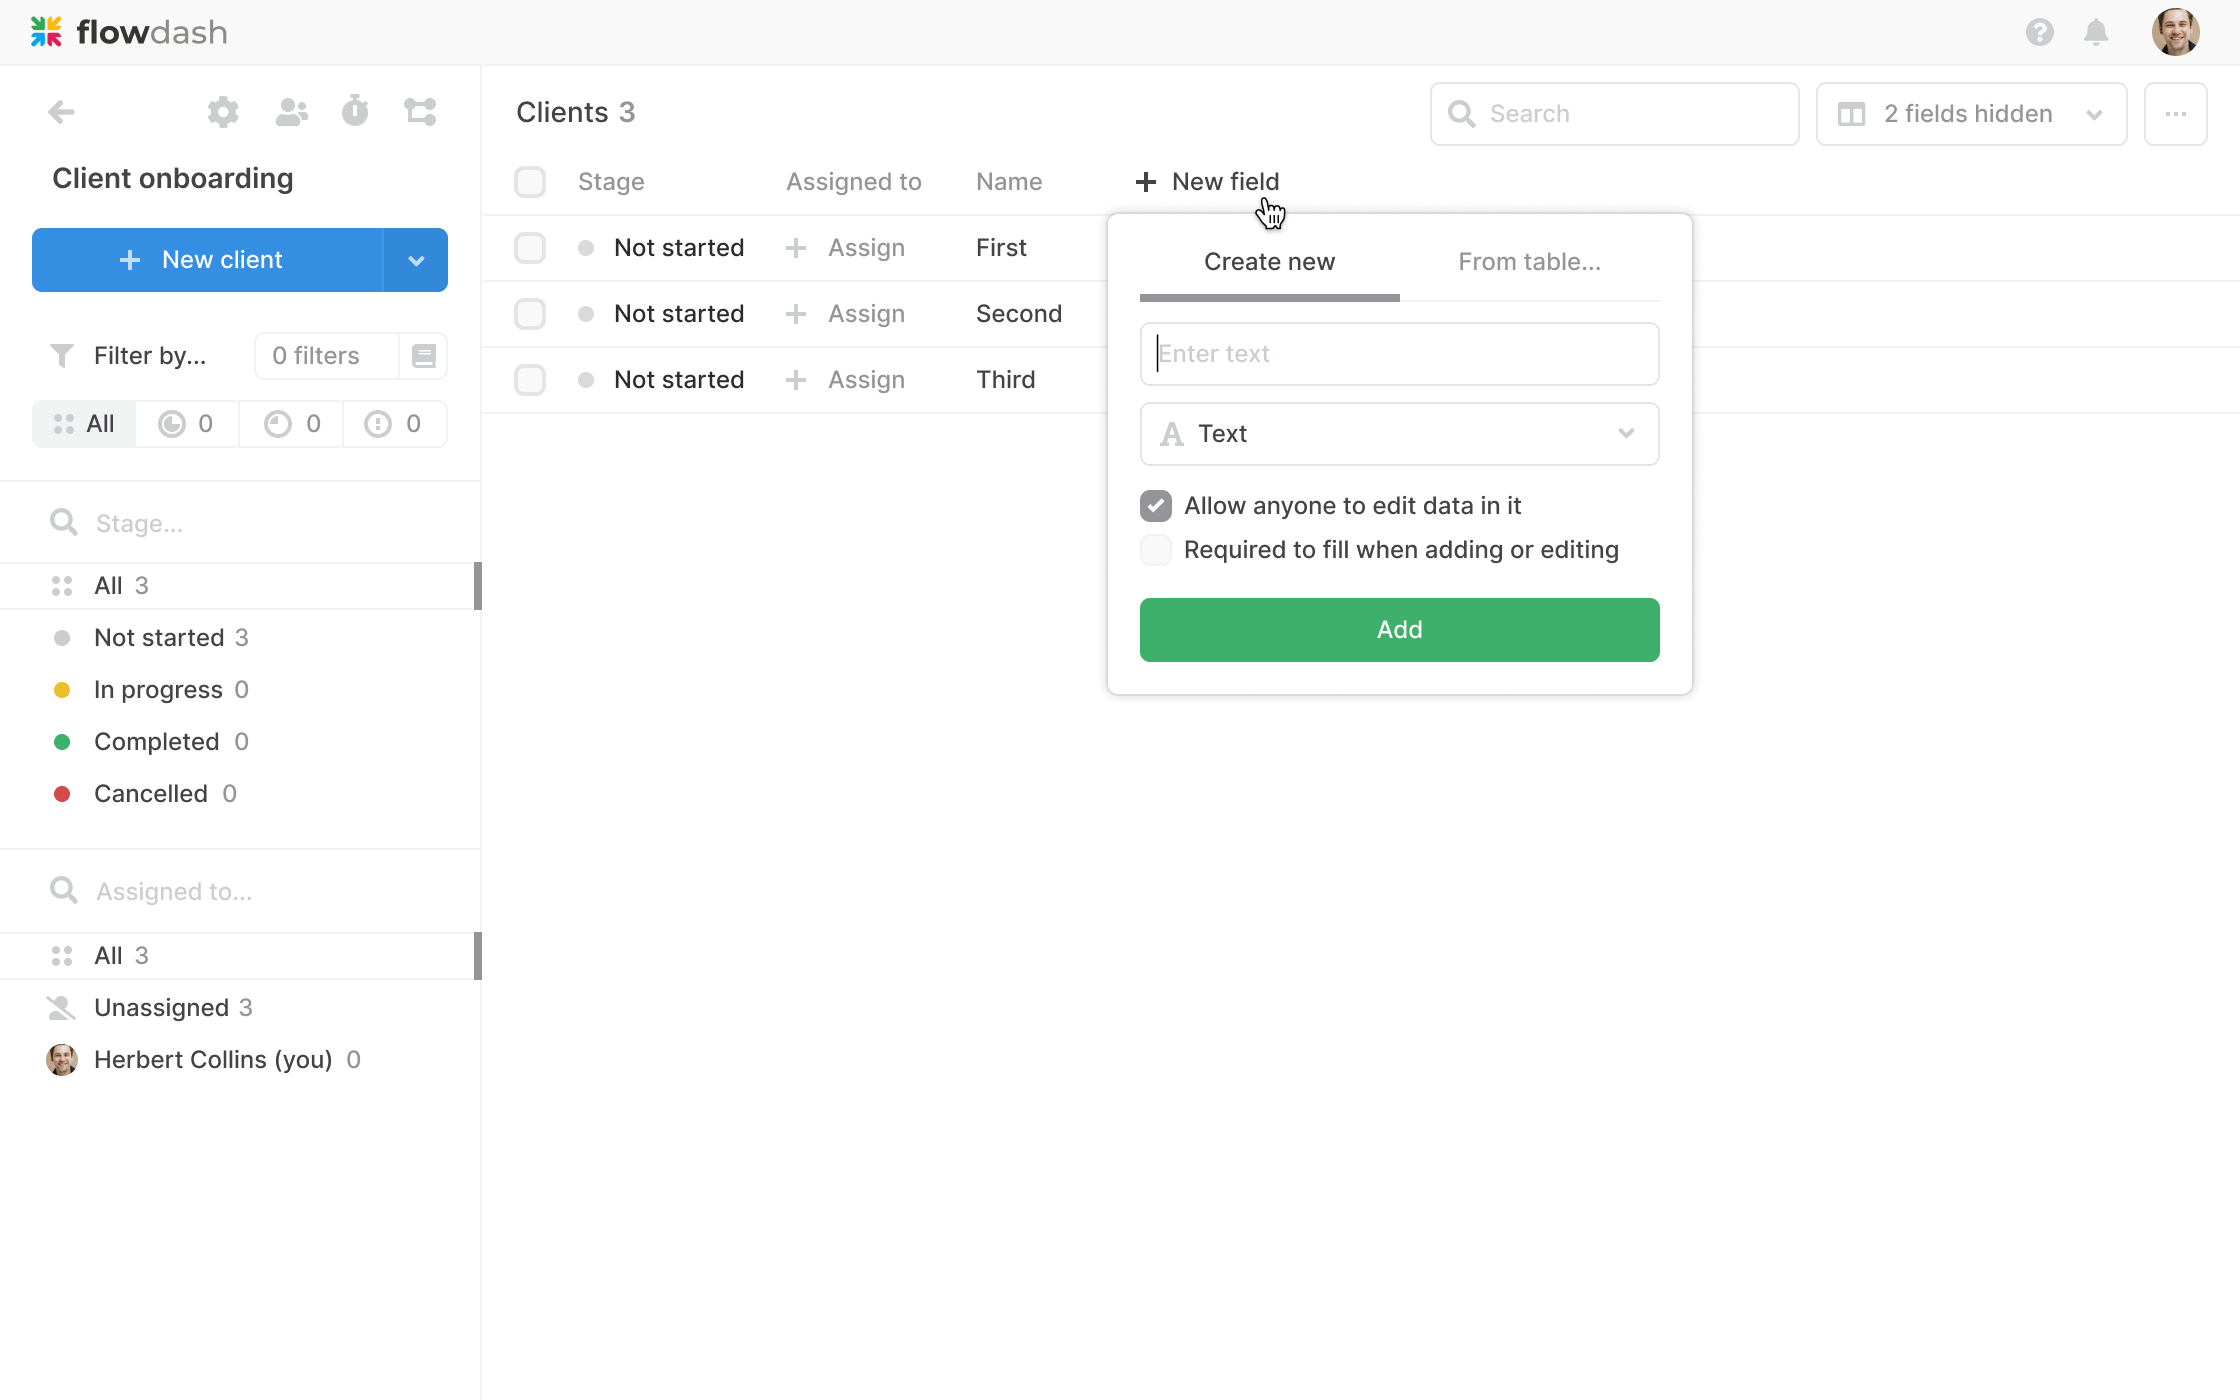Expand the New client dropdown arrow
The height and width of the screenshot is (1400, 2240).
[x=416, y=260]
